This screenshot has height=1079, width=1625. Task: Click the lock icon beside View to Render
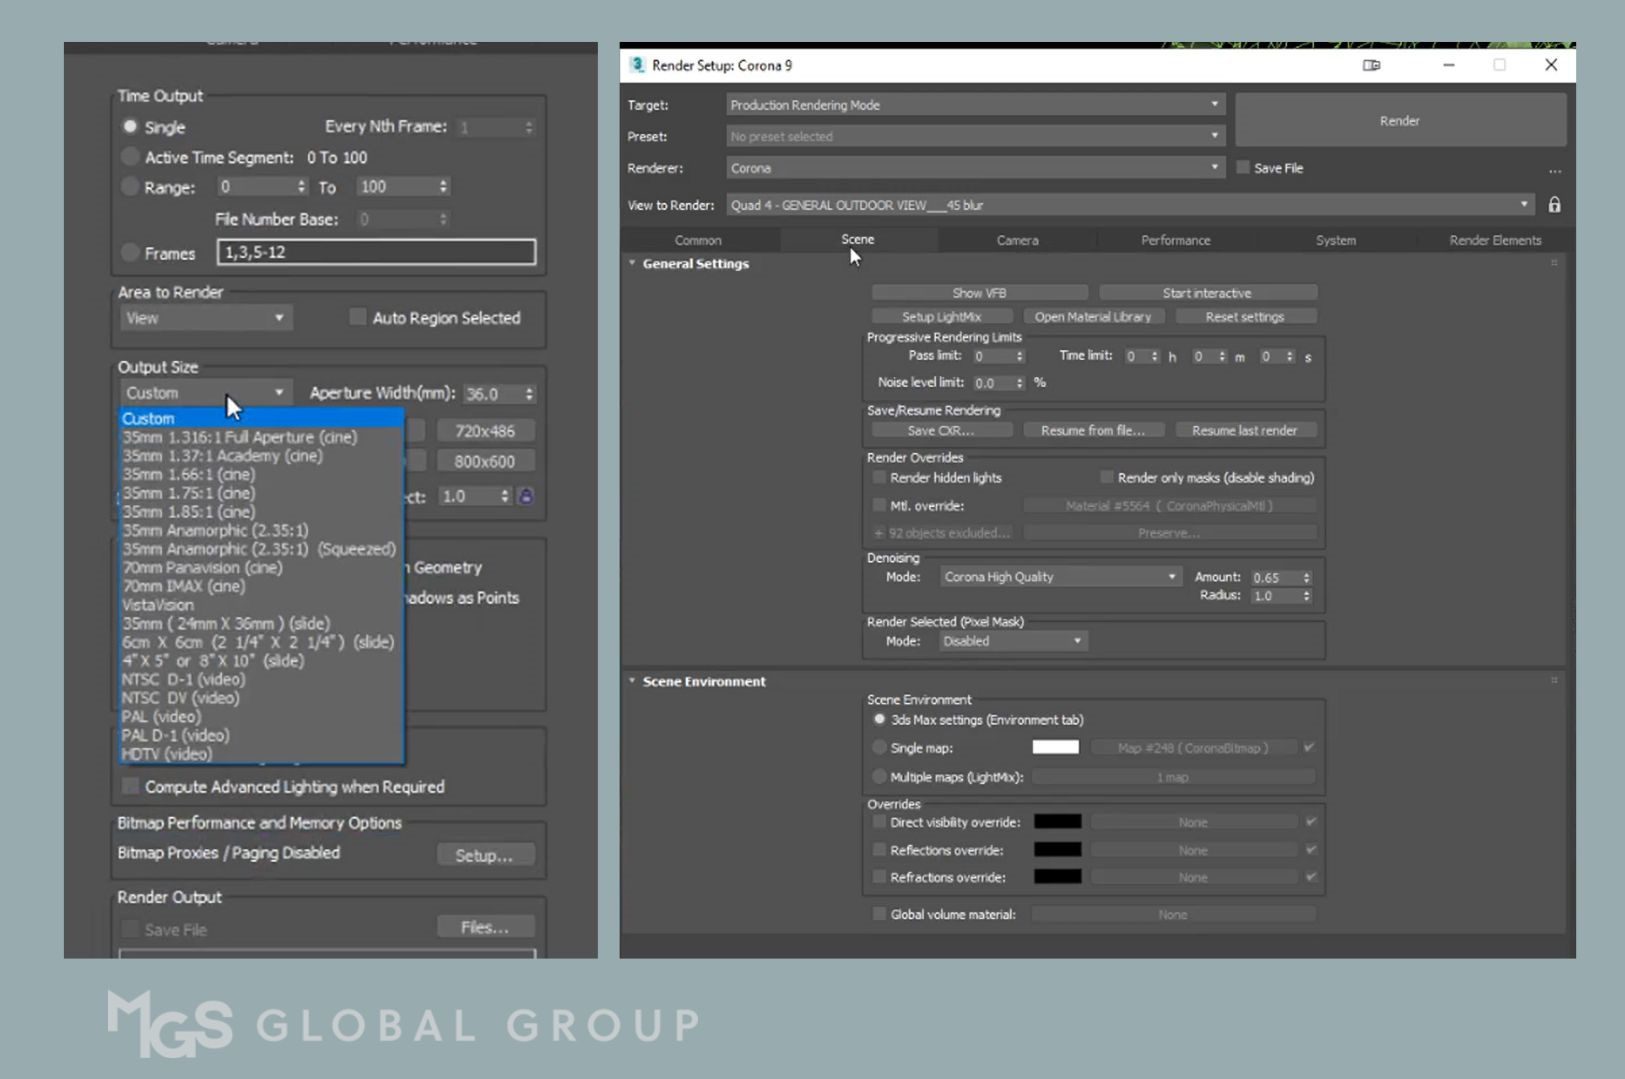(x=1555, y=204)
